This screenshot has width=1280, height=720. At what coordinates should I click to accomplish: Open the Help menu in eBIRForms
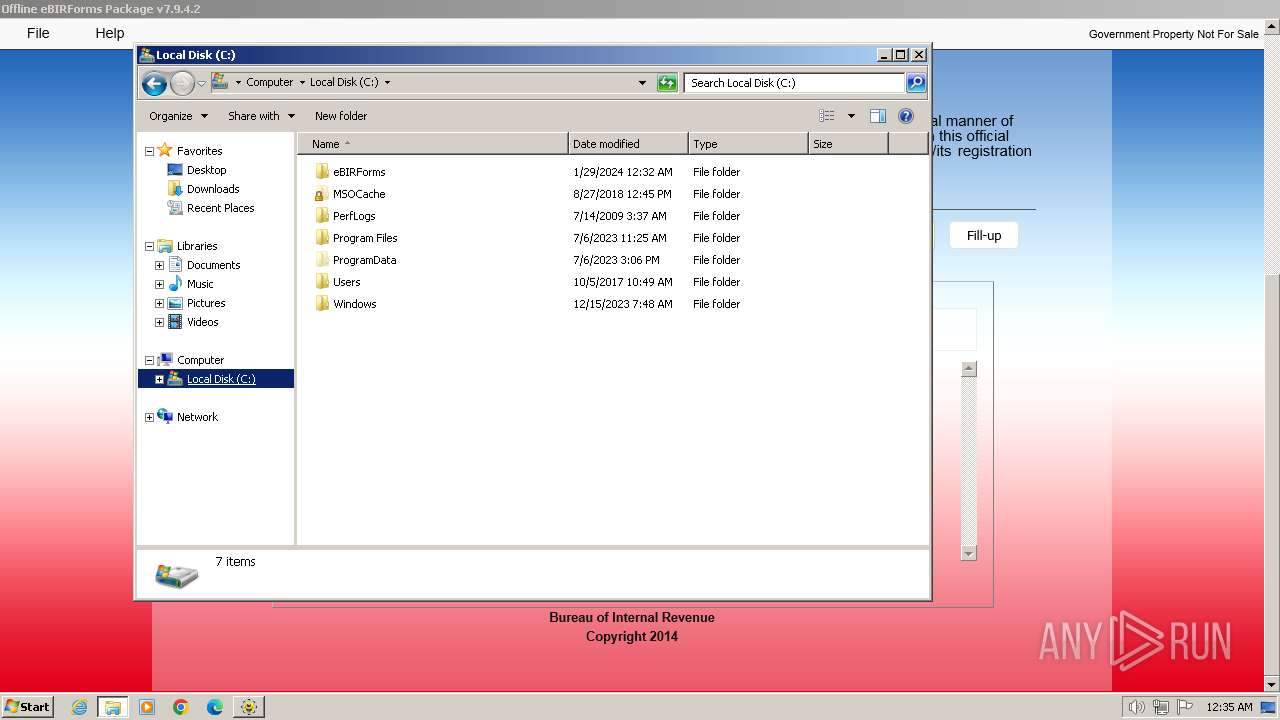(x=110, y=33)
